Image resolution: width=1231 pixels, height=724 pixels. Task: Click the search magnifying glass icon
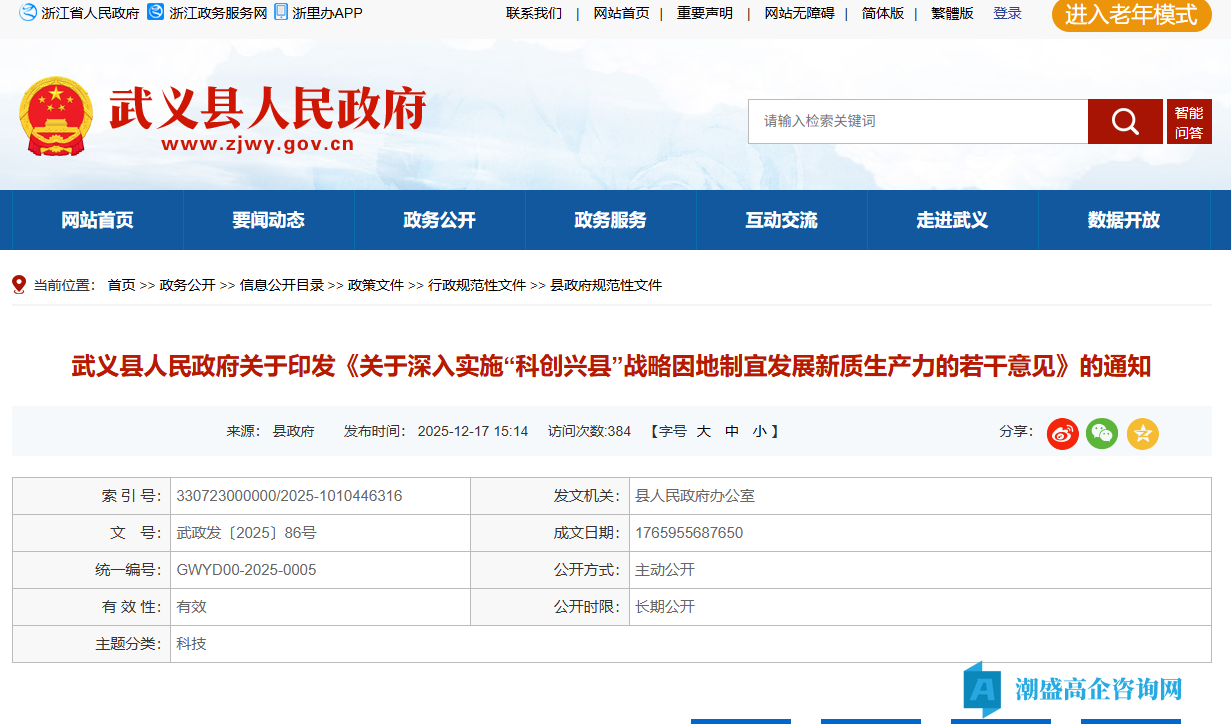(1124, 121)
